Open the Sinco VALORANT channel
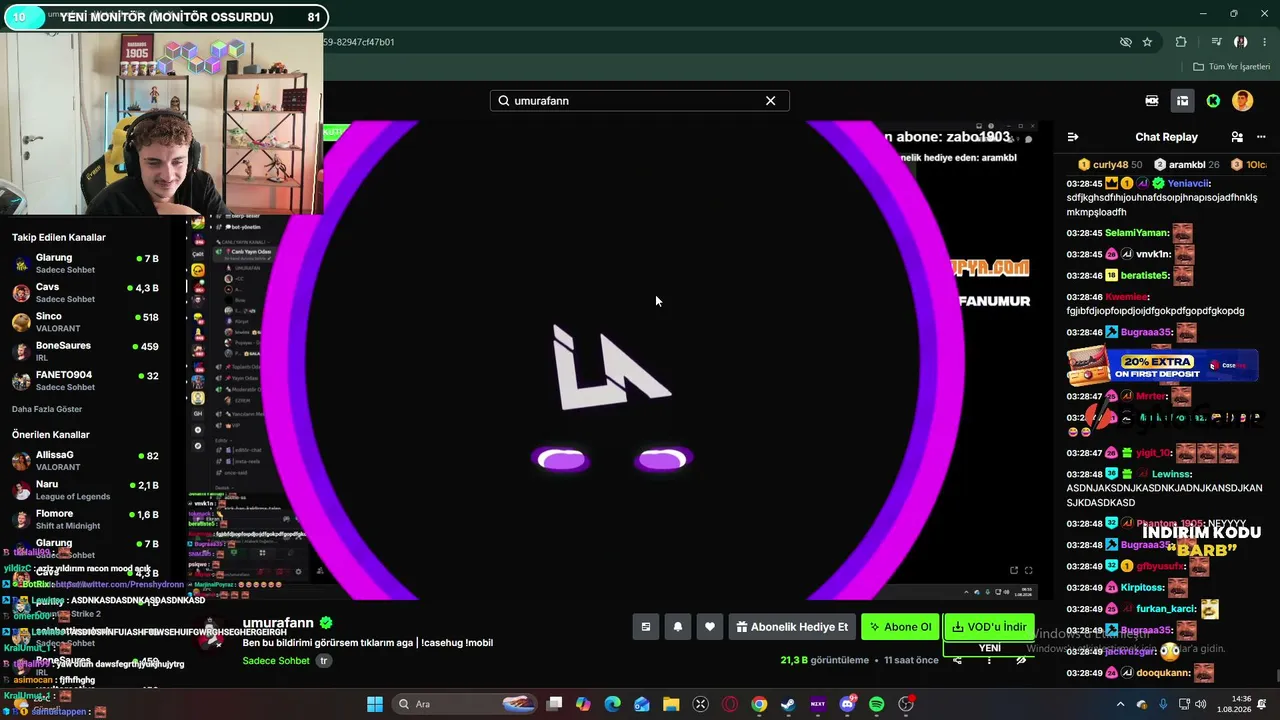The image size is (1280, 720). (x=86, y=322)
